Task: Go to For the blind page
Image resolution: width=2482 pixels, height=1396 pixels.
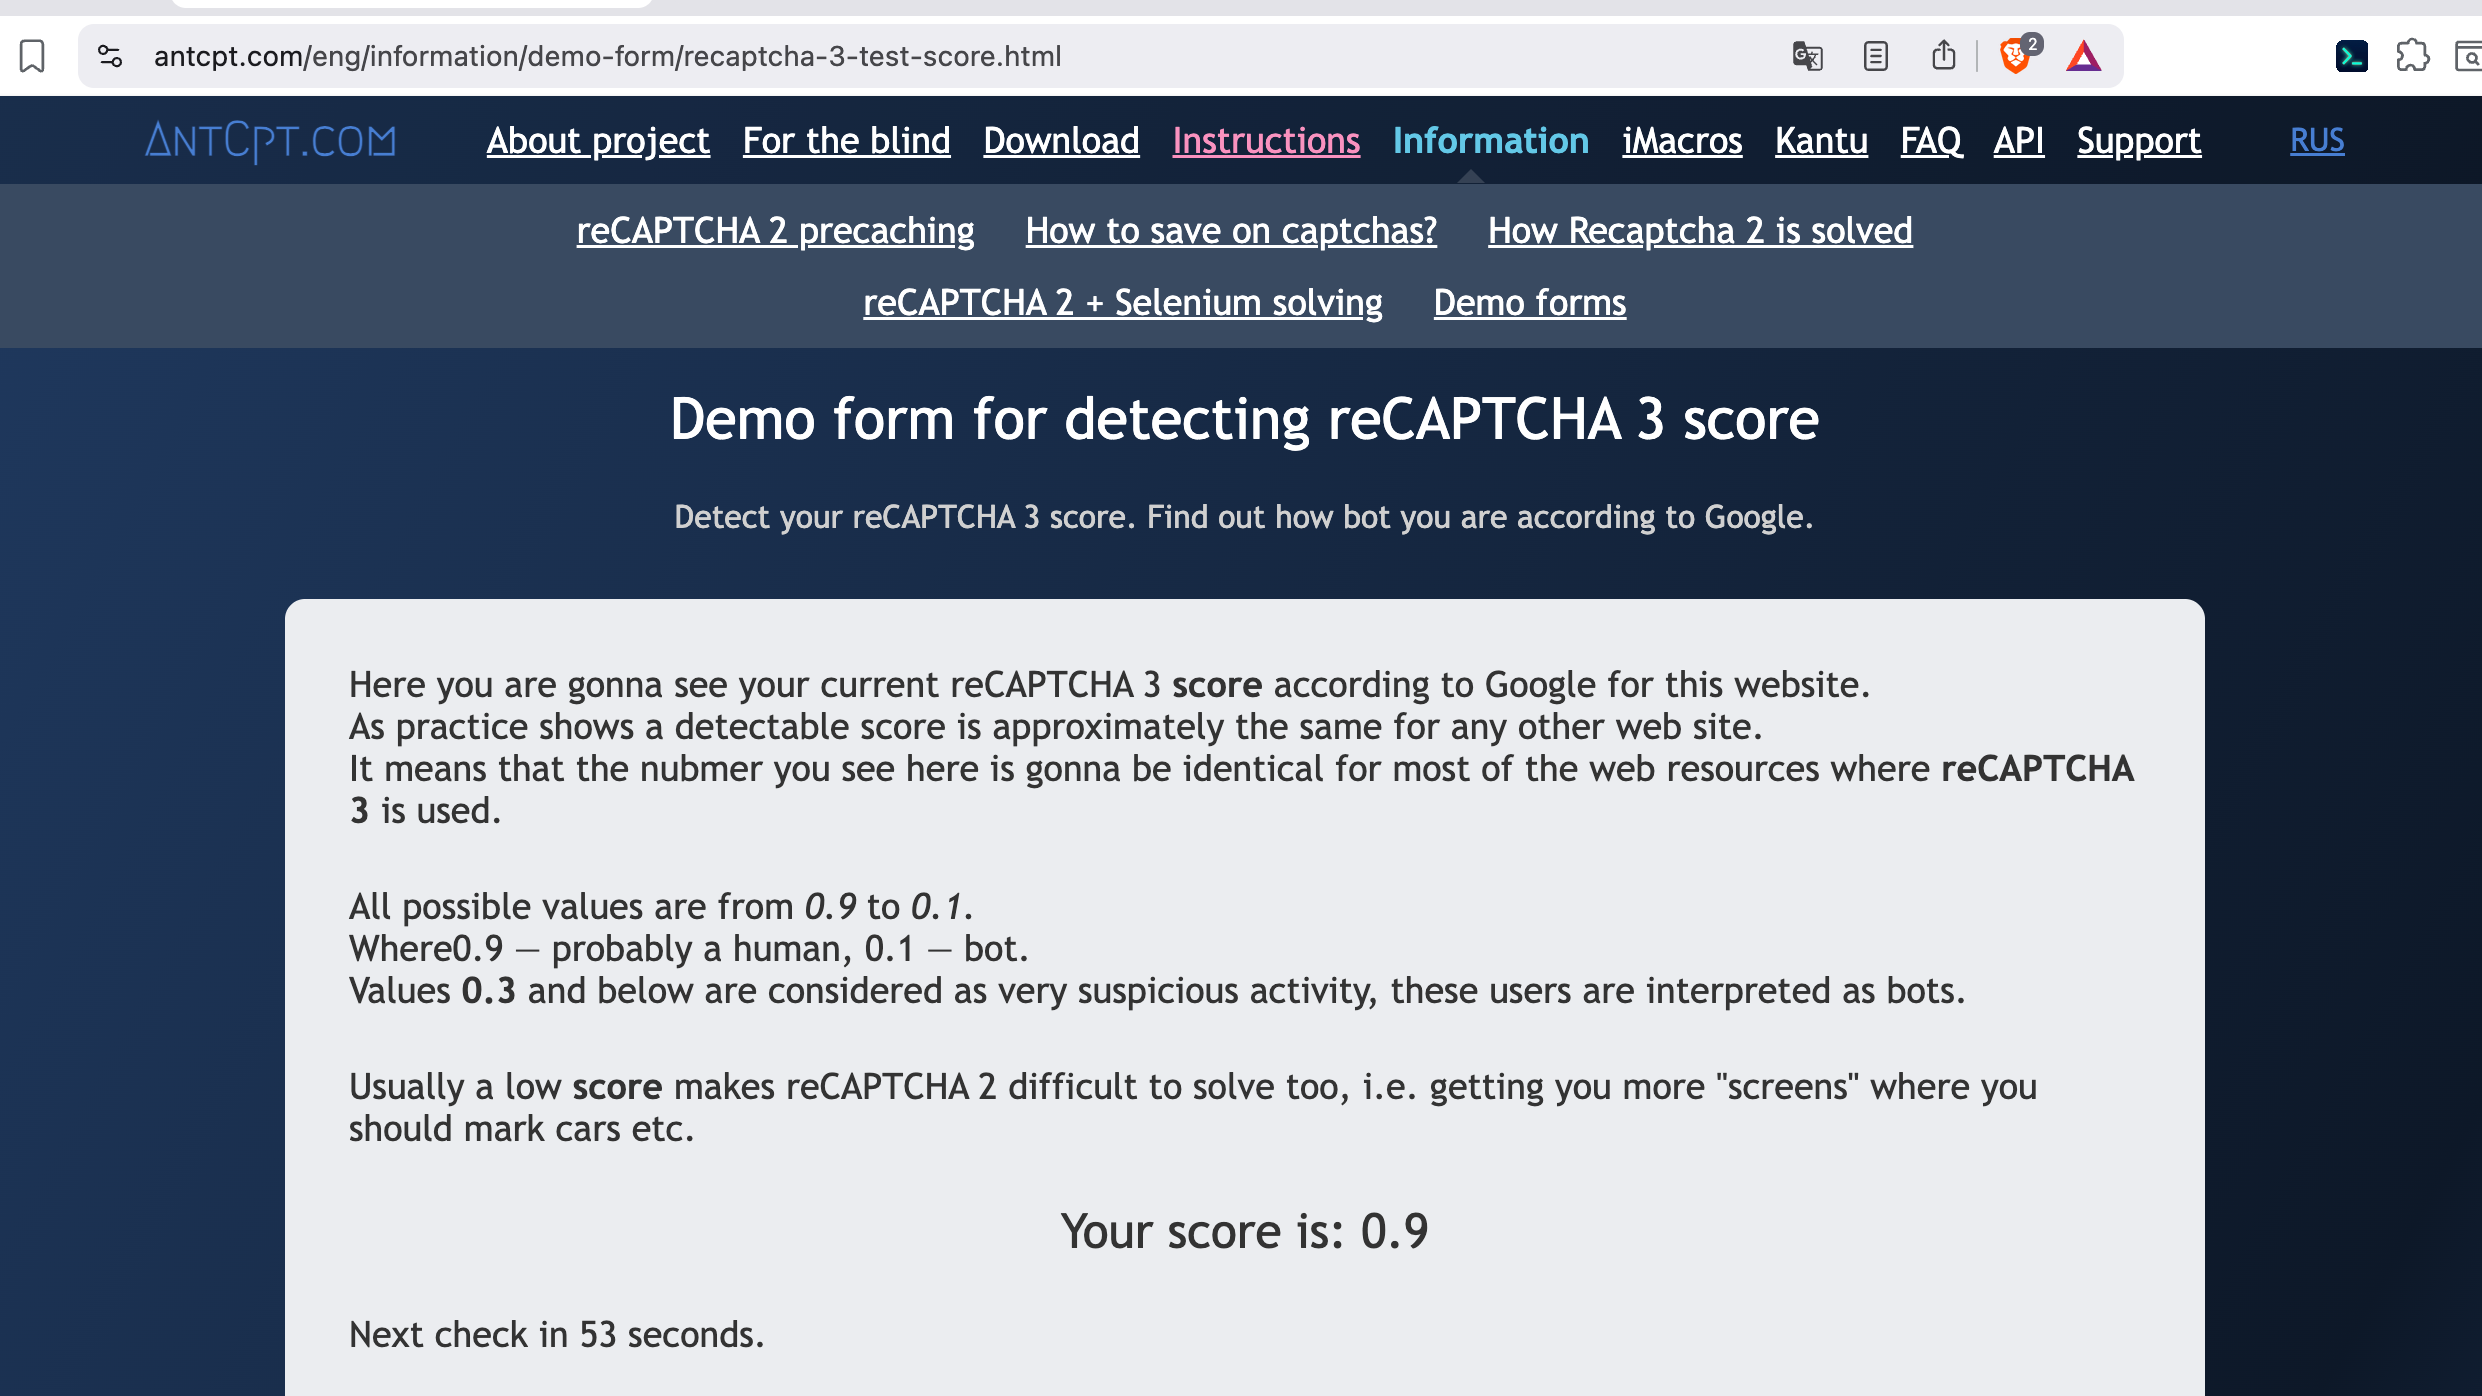Action: coord(846,141)
